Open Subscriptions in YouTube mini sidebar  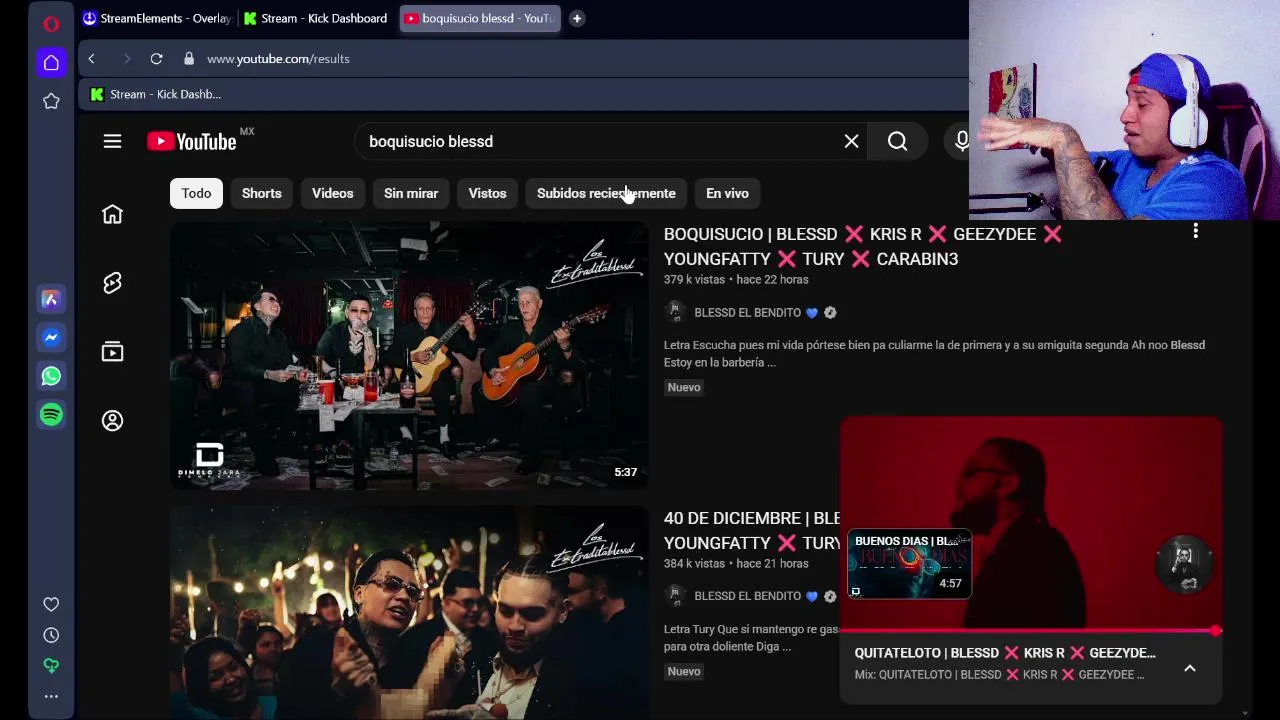(112, 352)
